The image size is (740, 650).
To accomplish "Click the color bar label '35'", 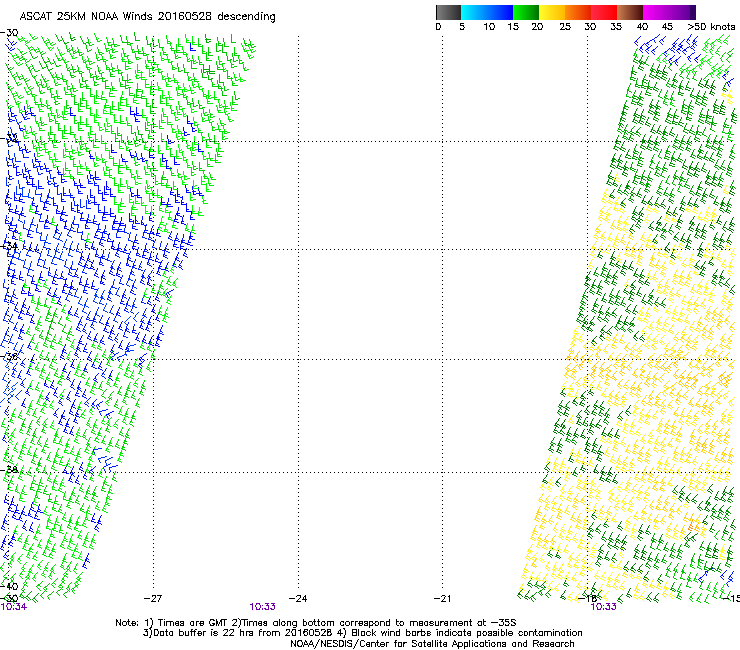I will 616,27.
